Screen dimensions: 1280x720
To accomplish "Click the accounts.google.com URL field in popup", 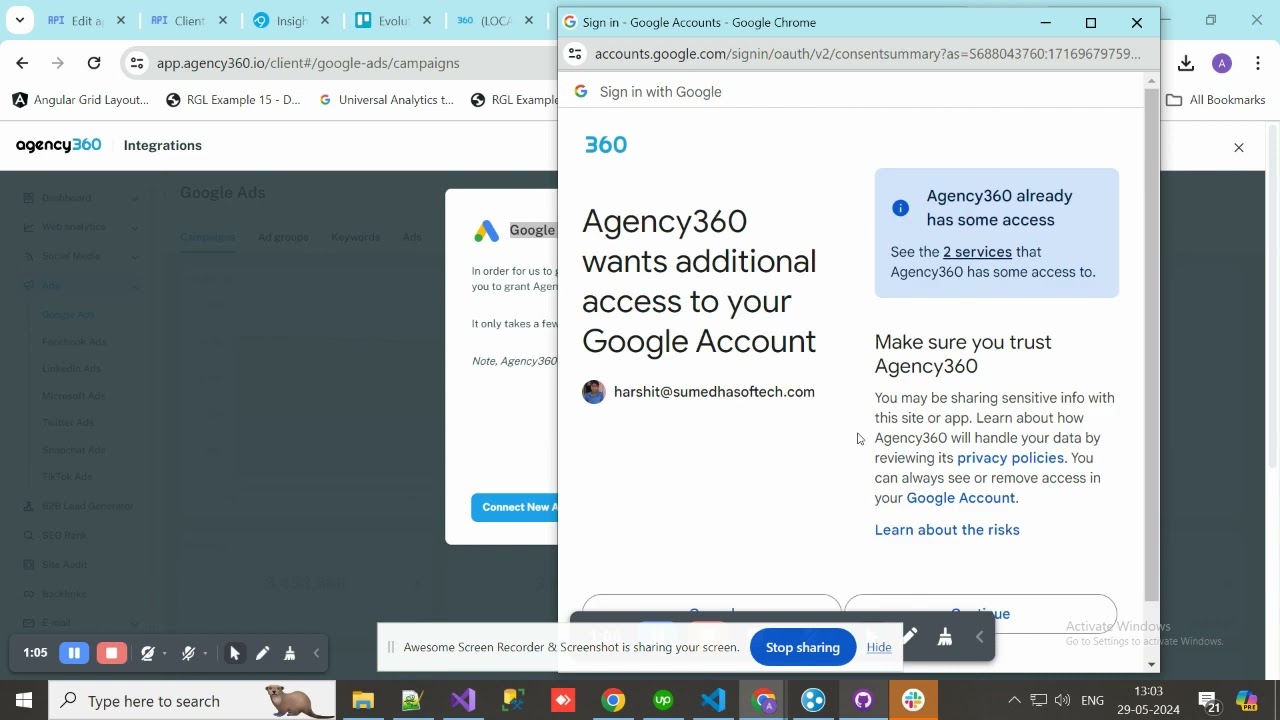I will tap(867, 54).
